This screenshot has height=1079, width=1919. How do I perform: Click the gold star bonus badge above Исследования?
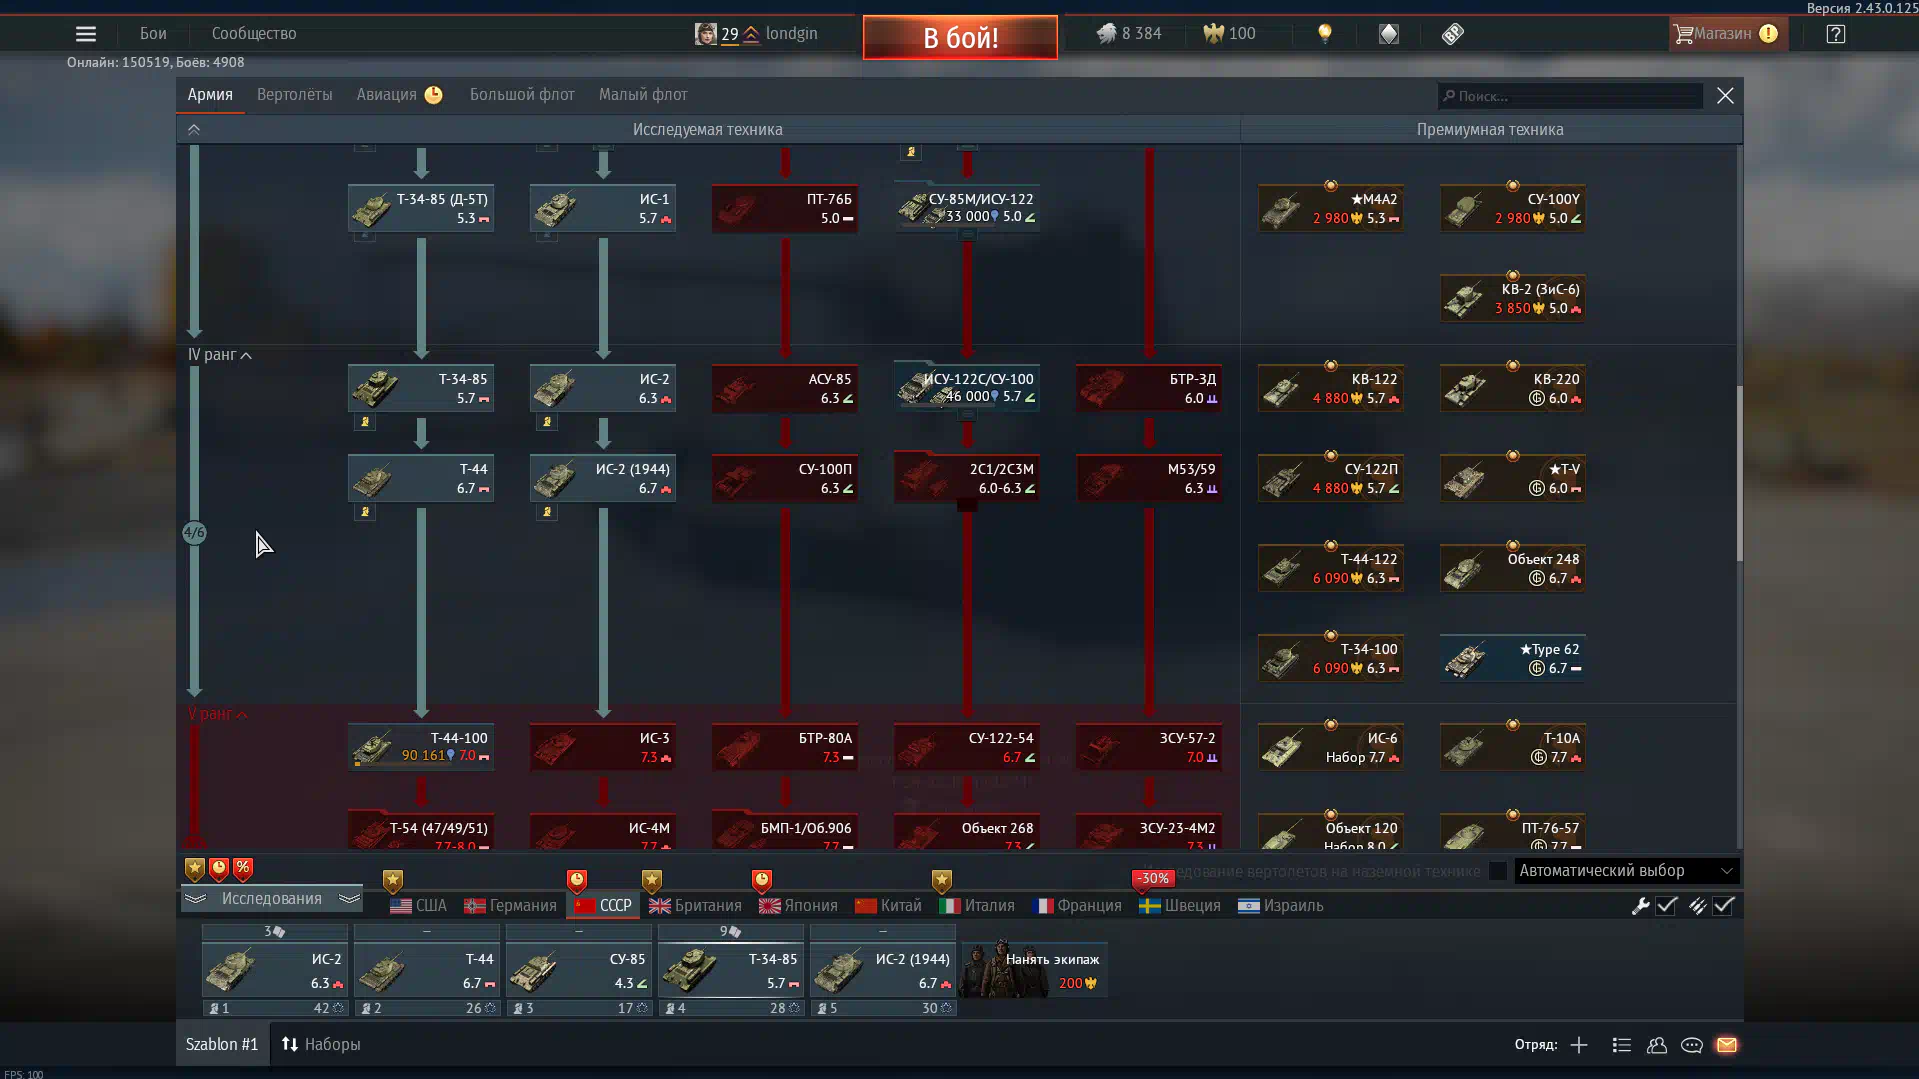click(195, 868)
